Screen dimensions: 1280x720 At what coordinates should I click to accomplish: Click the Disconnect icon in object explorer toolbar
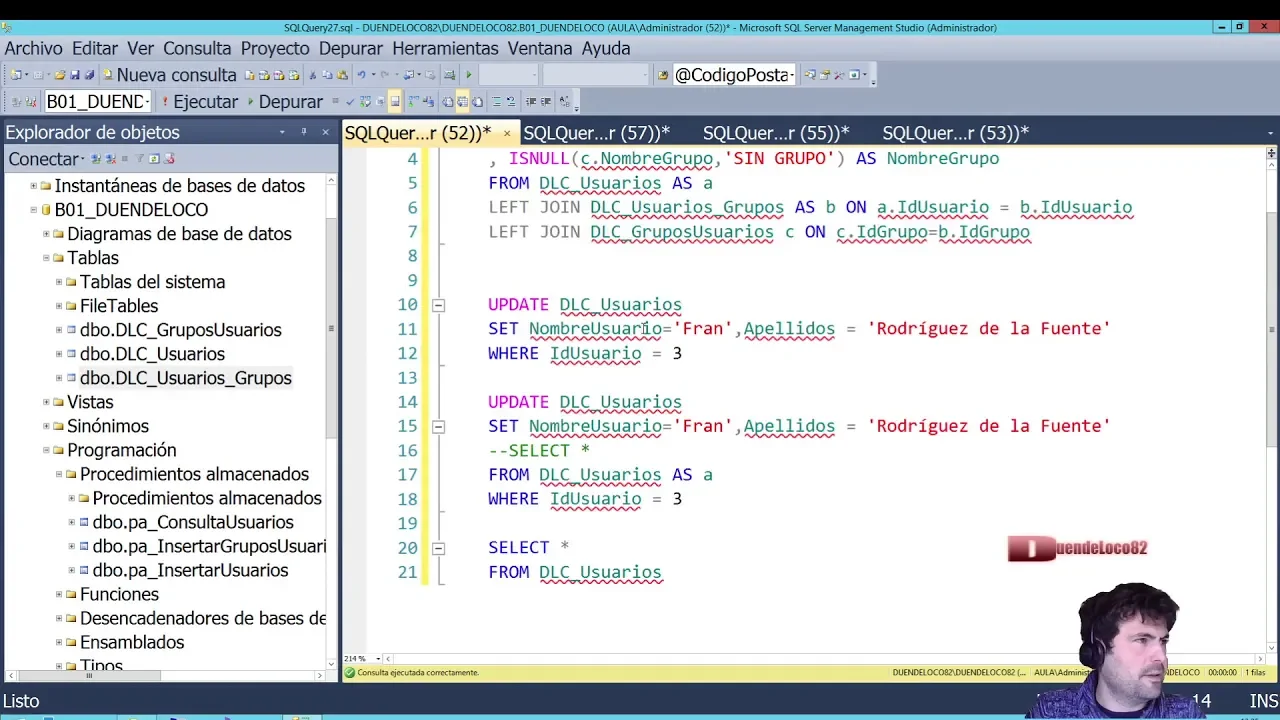(x=110, y=159)
